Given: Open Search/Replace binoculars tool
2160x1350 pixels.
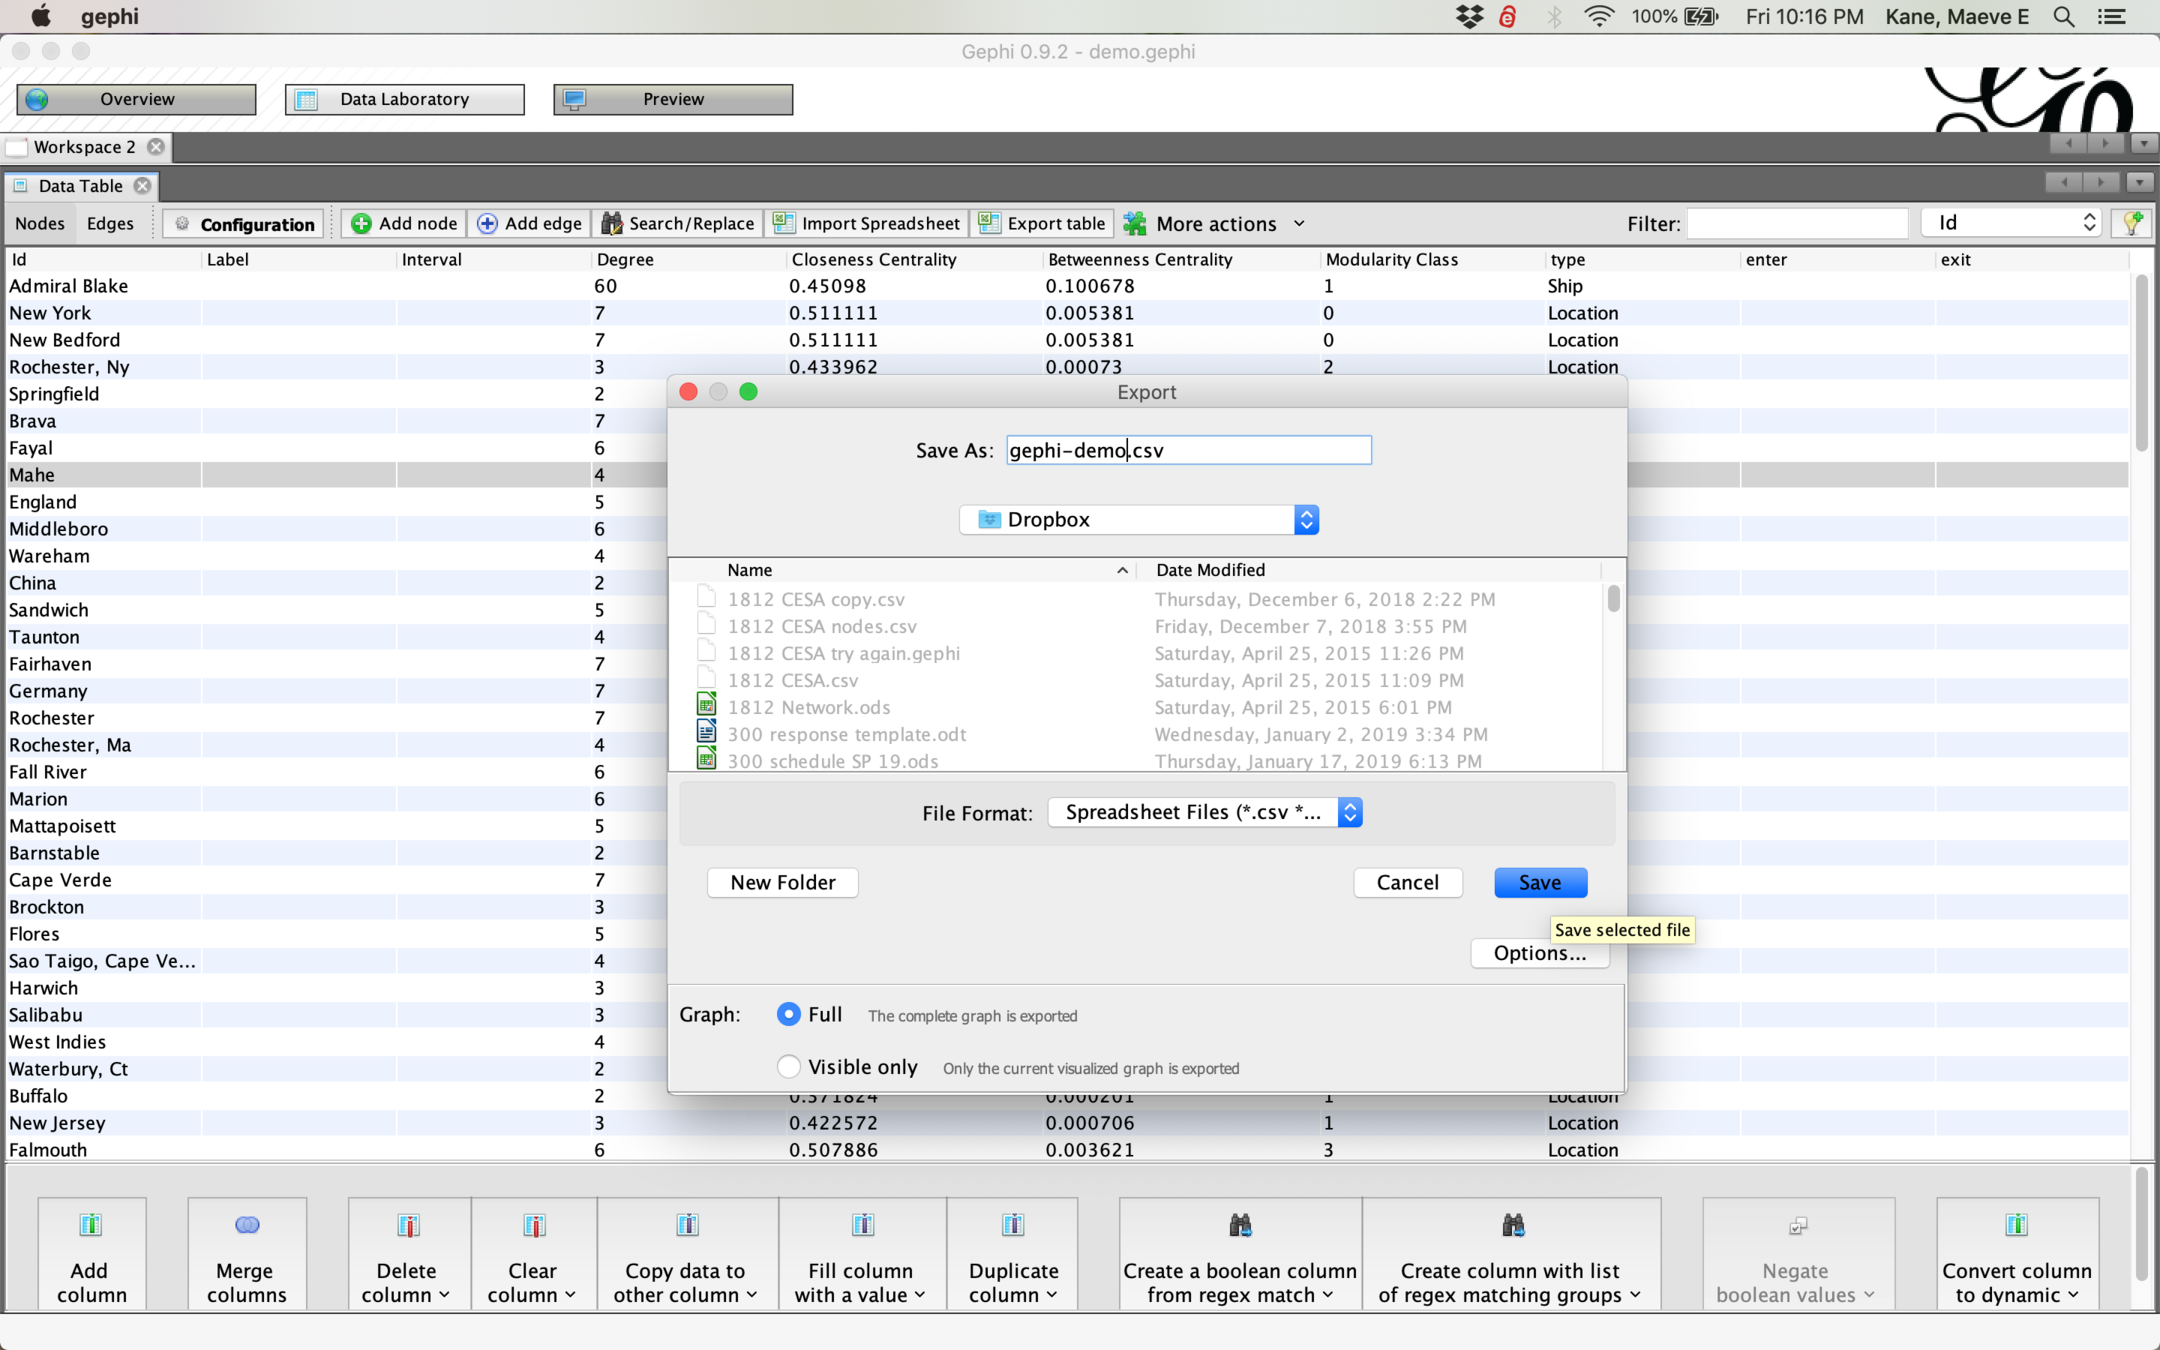Looking at the screenshot, I should click(611, 224).
